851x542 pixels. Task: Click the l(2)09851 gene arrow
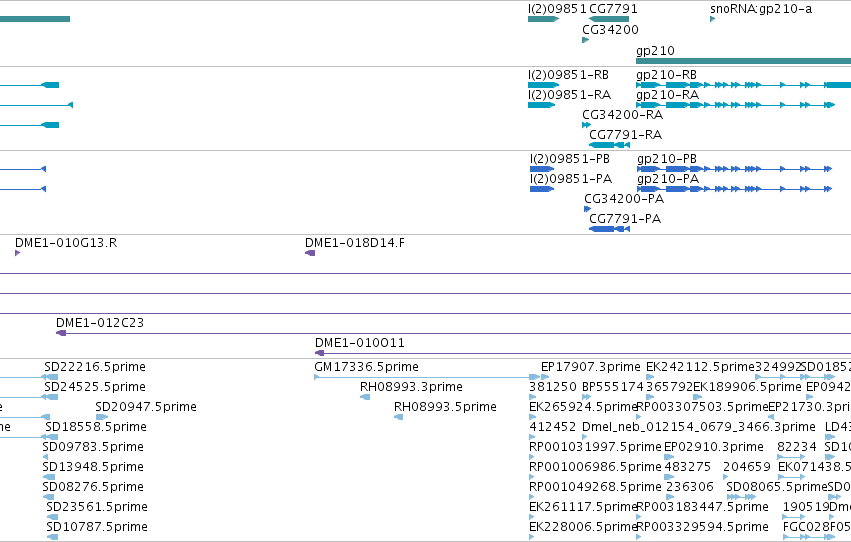pos(543,19)
